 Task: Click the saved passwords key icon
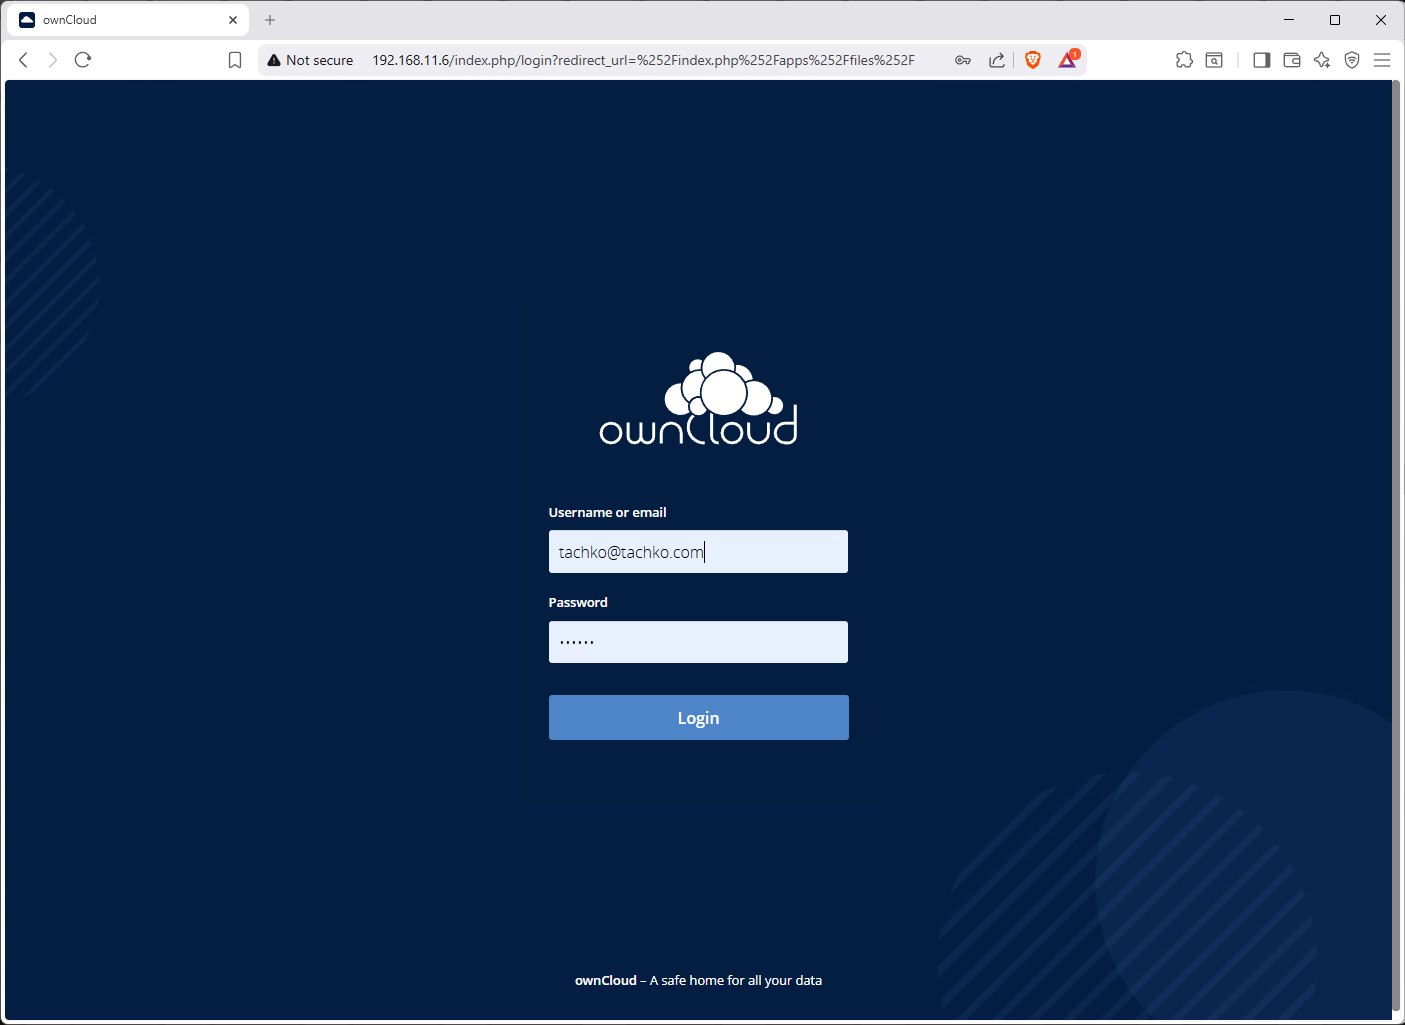tap(963, 60)
